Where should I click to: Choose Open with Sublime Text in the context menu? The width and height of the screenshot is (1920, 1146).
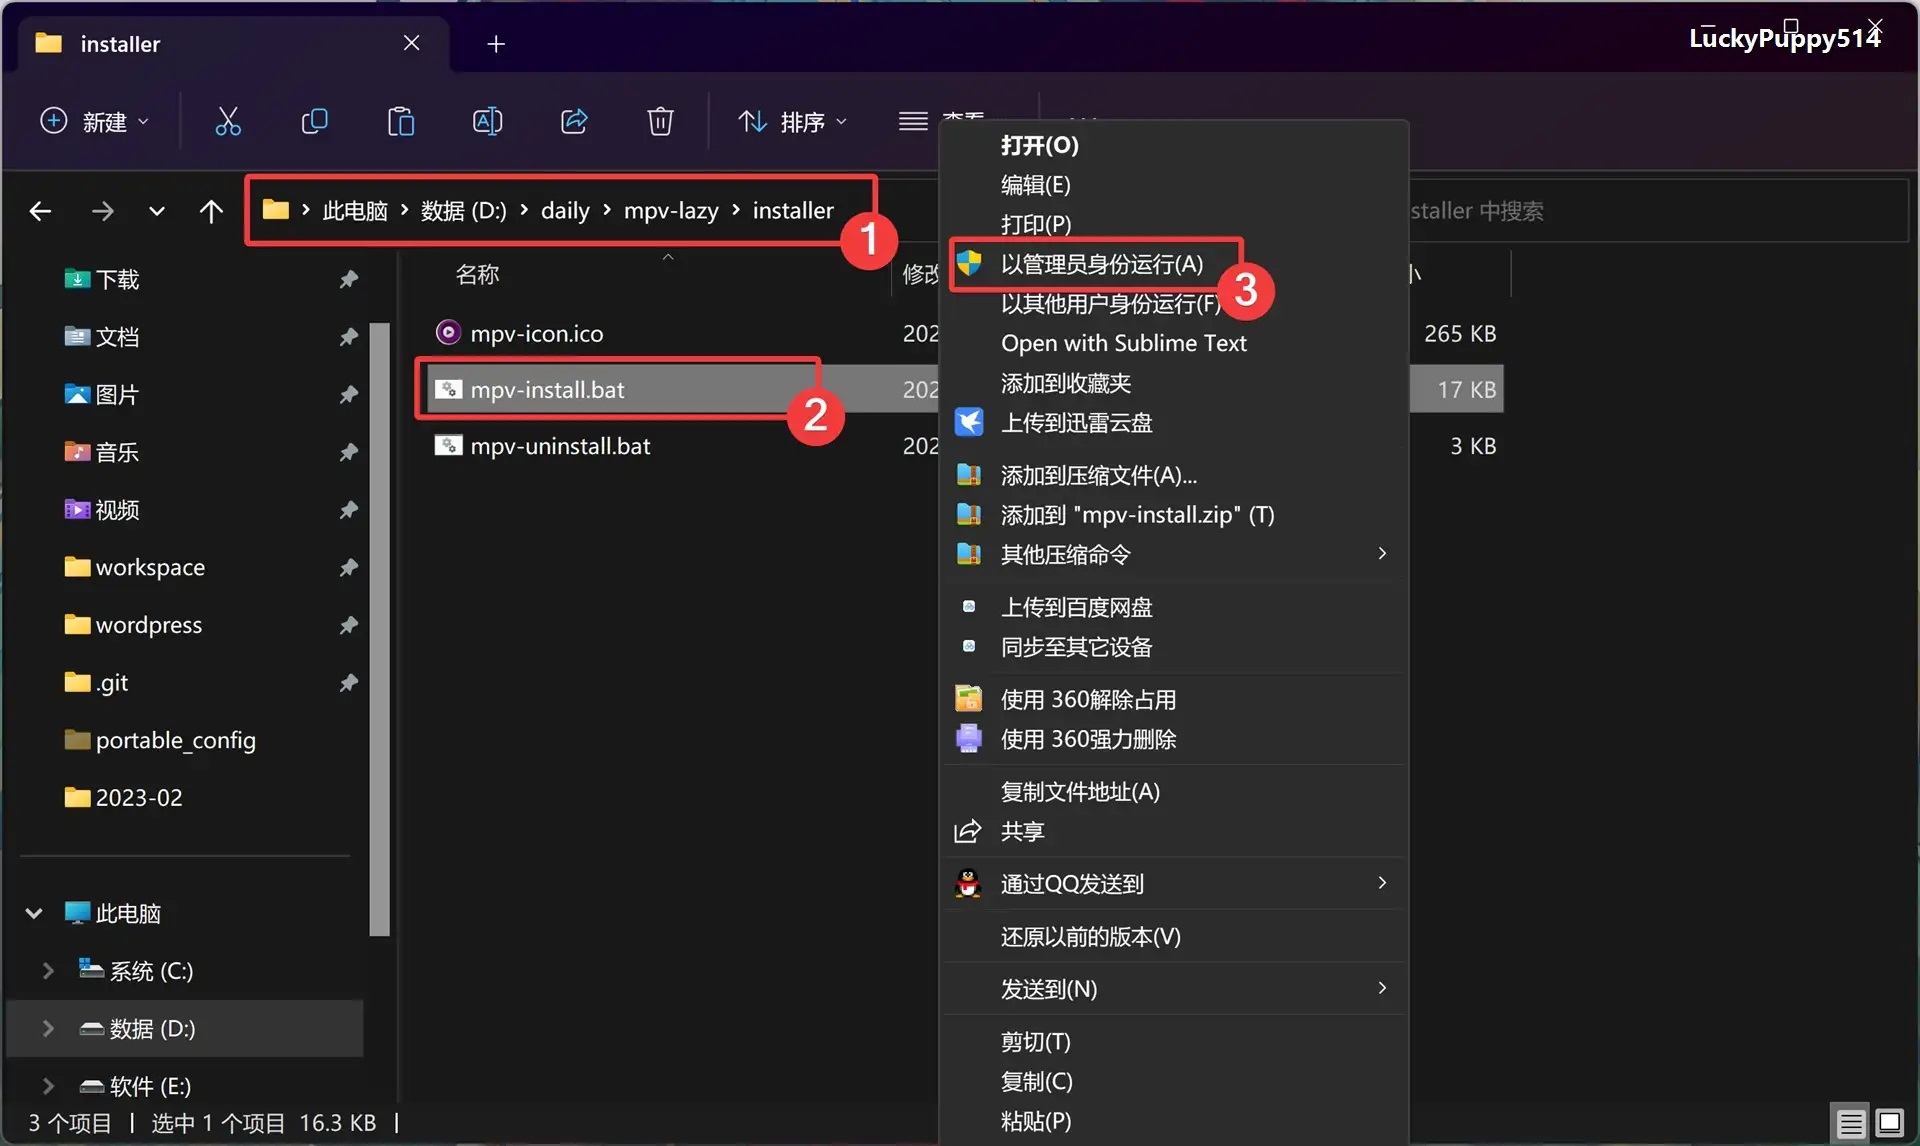(x=1123, y=343)
